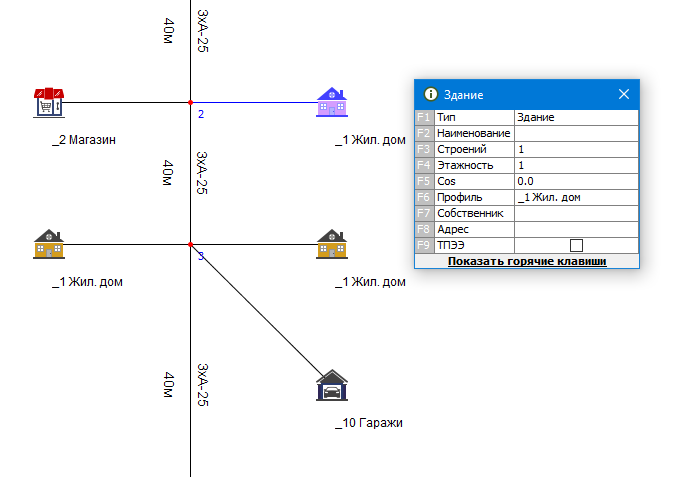Click the info icon in the Здание title bar
Viewport: 686px width, 477px height.
point(430,94)
